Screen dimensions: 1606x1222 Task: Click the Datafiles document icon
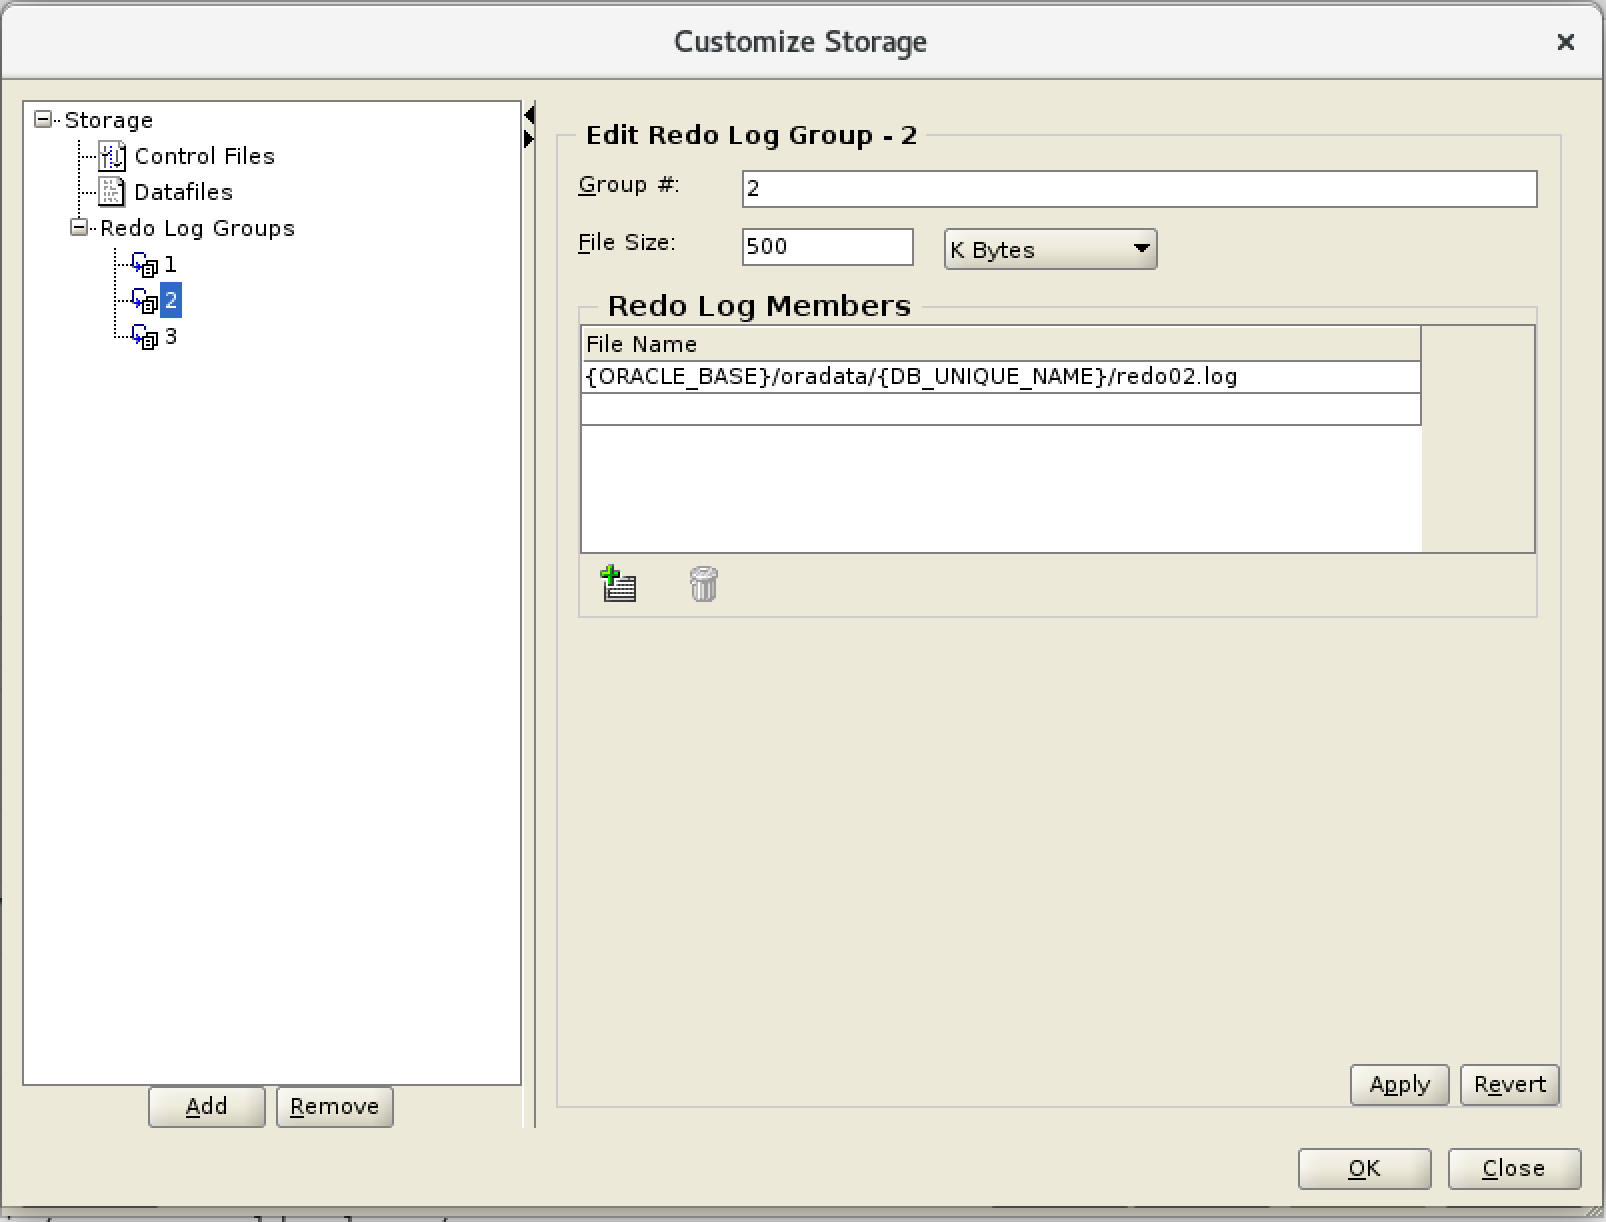point(112,192)
